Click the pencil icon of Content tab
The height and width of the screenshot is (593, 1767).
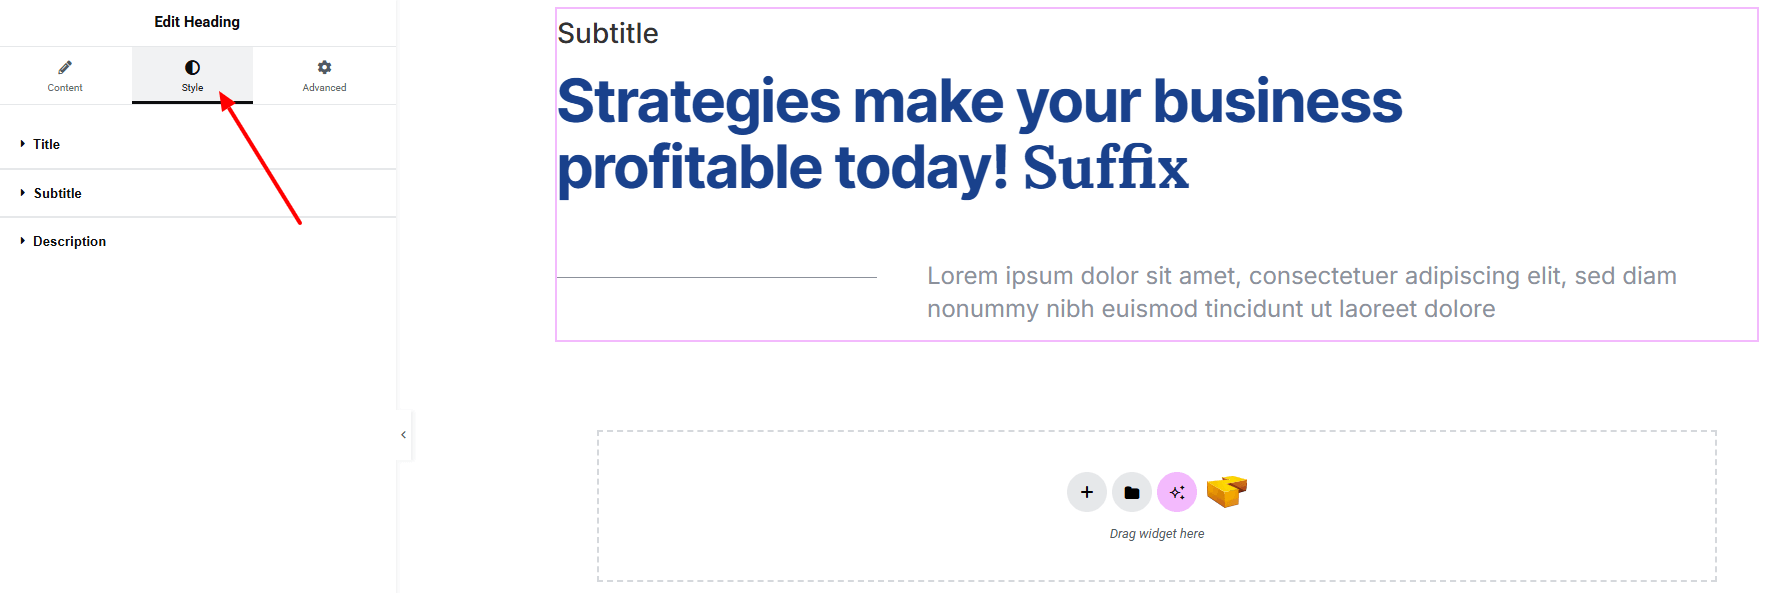coord(65,67)
